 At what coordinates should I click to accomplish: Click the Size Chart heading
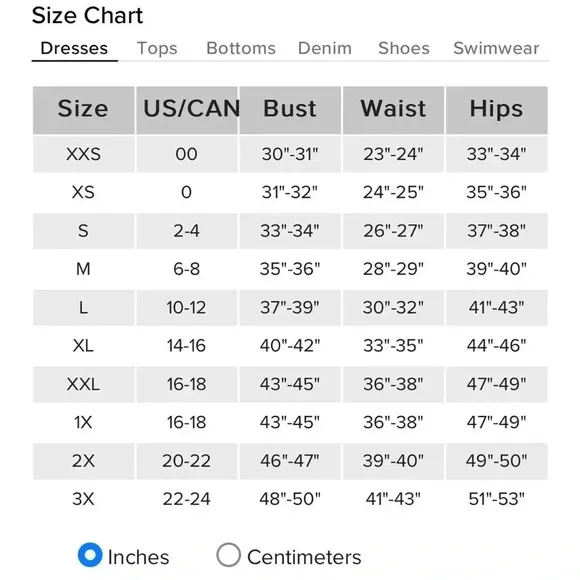tap(87, 16)
